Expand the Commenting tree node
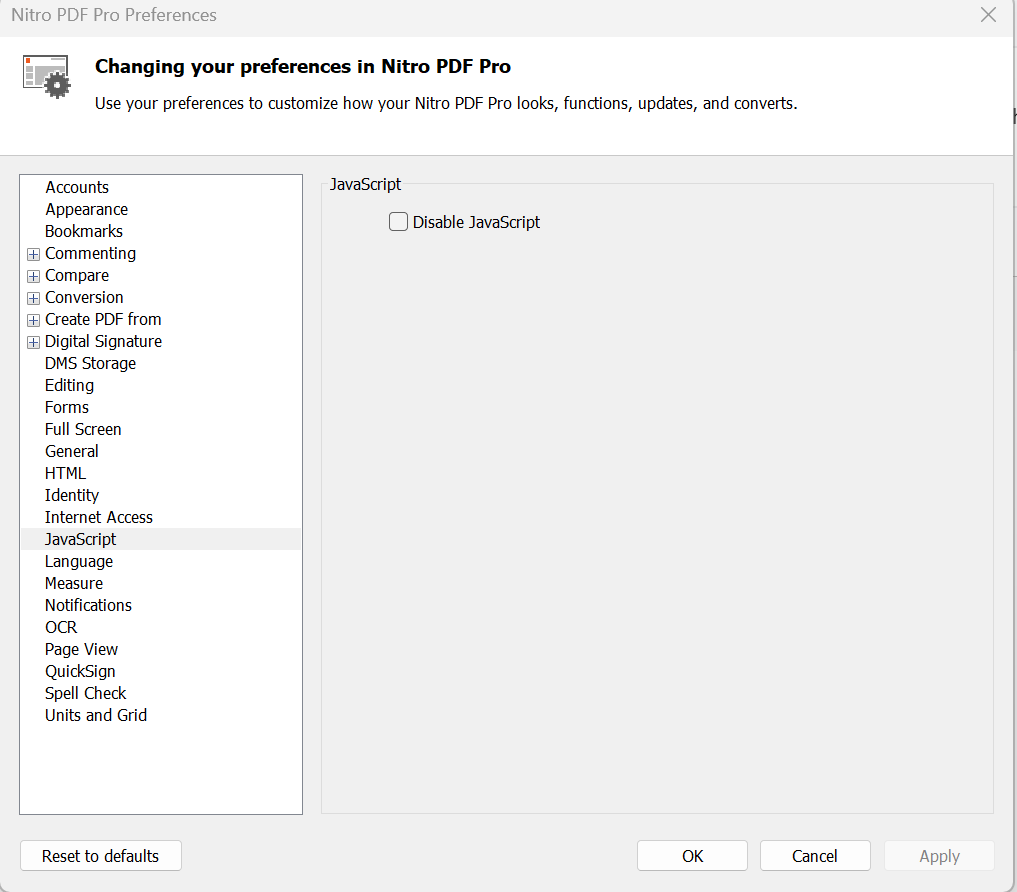 point(33,254)
